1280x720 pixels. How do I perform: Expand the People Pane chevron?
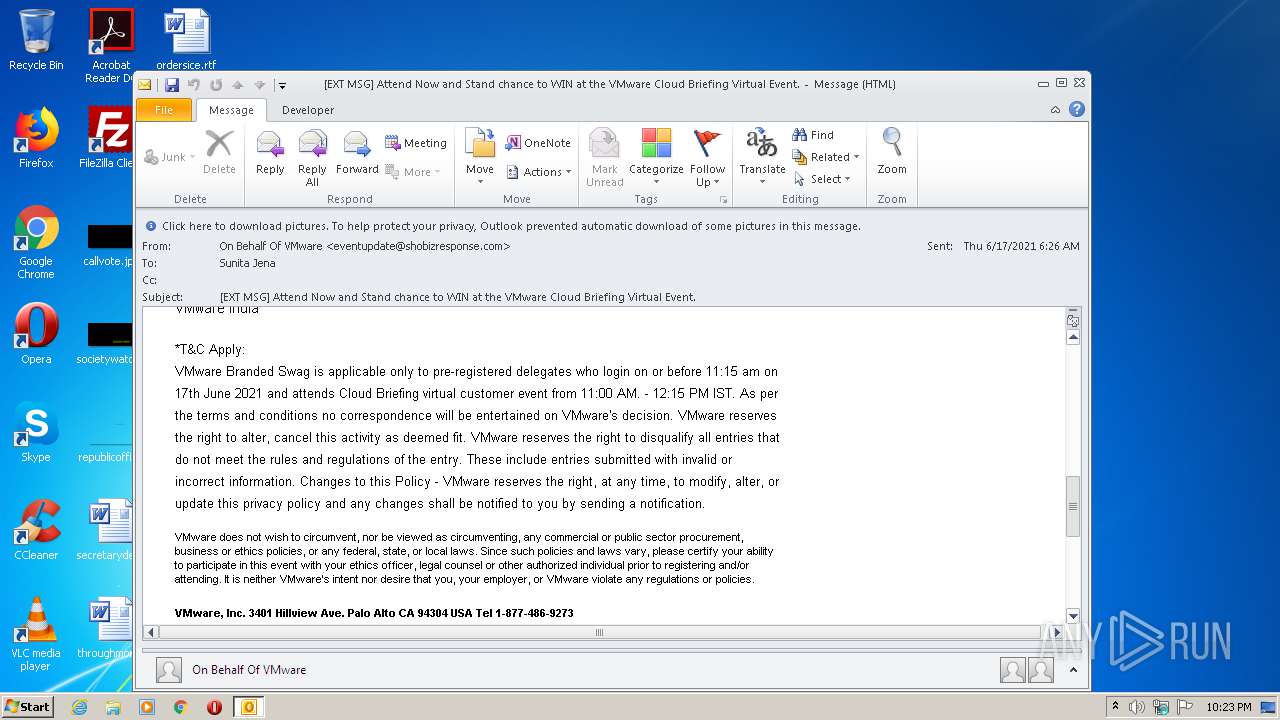[x=1073, y=670]
